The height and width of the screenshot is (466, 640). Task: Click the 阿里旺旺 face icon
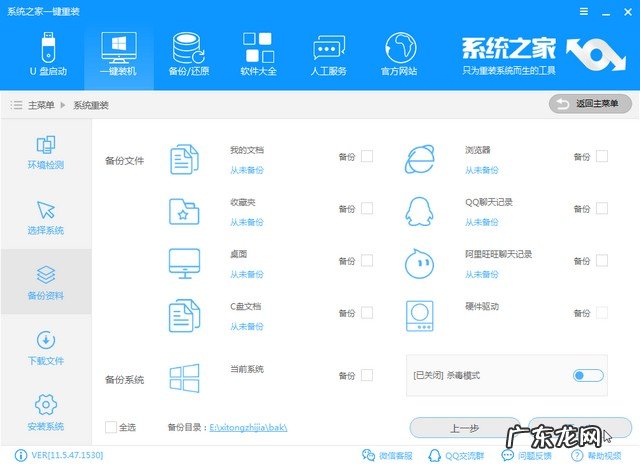[419, 264]
